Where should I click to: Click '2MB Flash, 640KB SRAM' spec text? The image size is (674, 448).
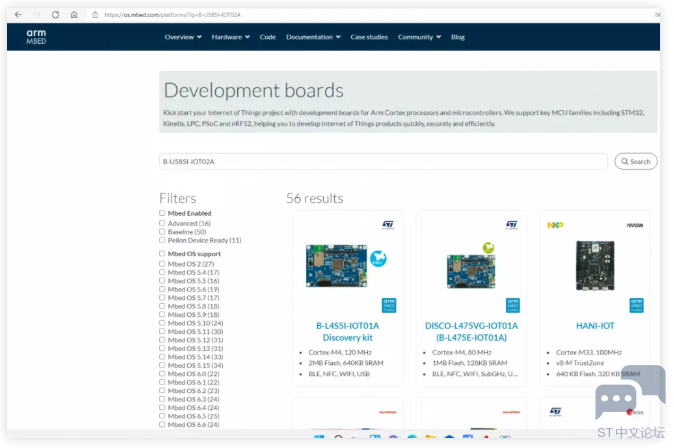point(346,363)
